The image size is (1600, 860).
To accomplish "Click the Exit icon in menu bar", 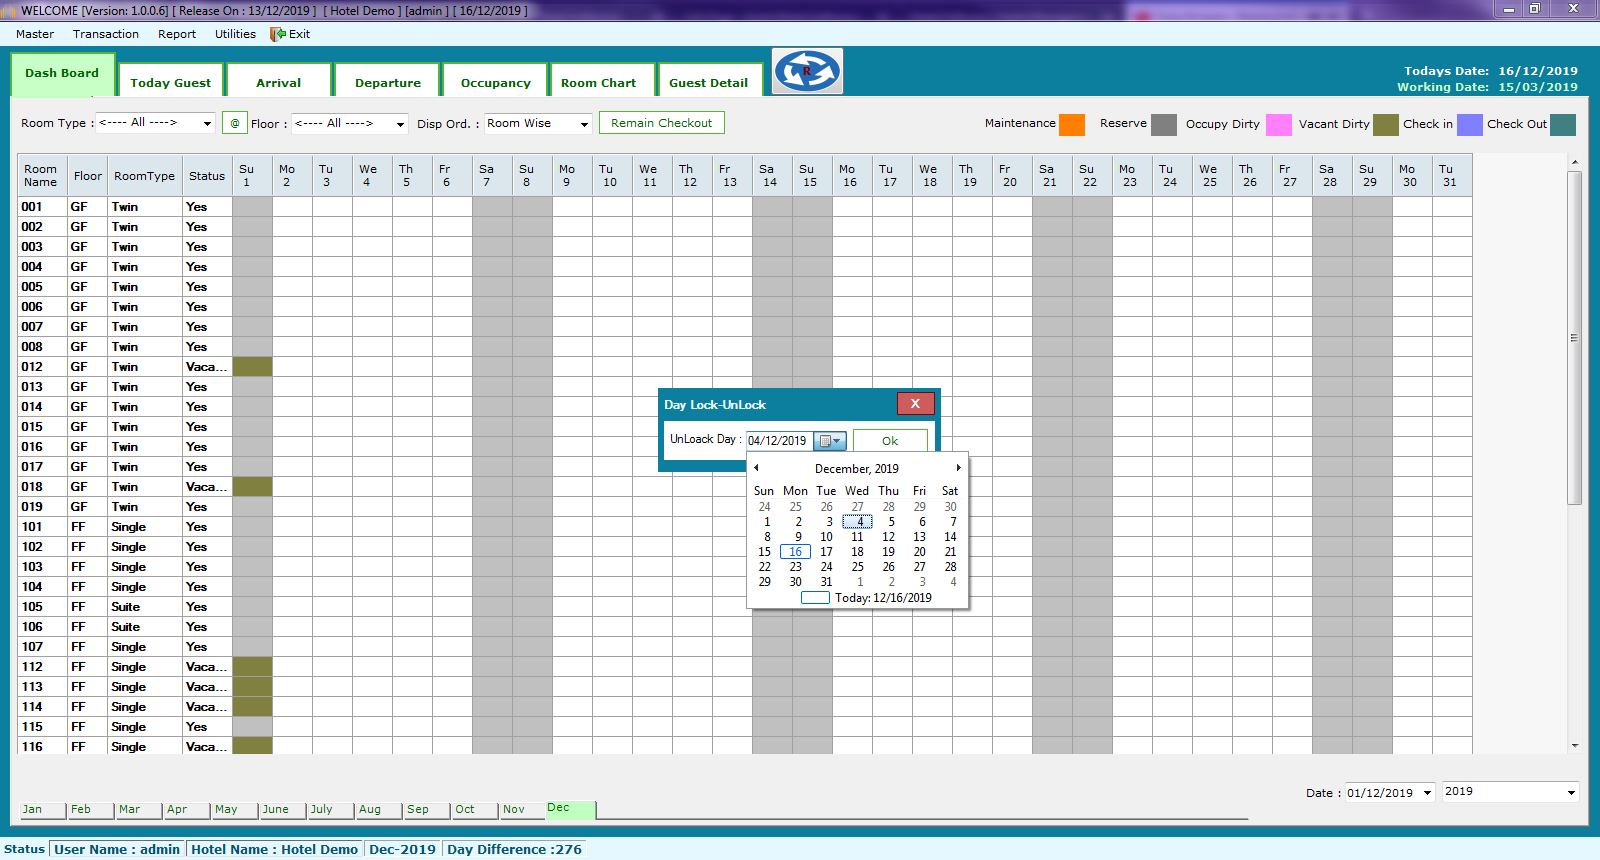I will pyautogui.click(x=278, y=34).
